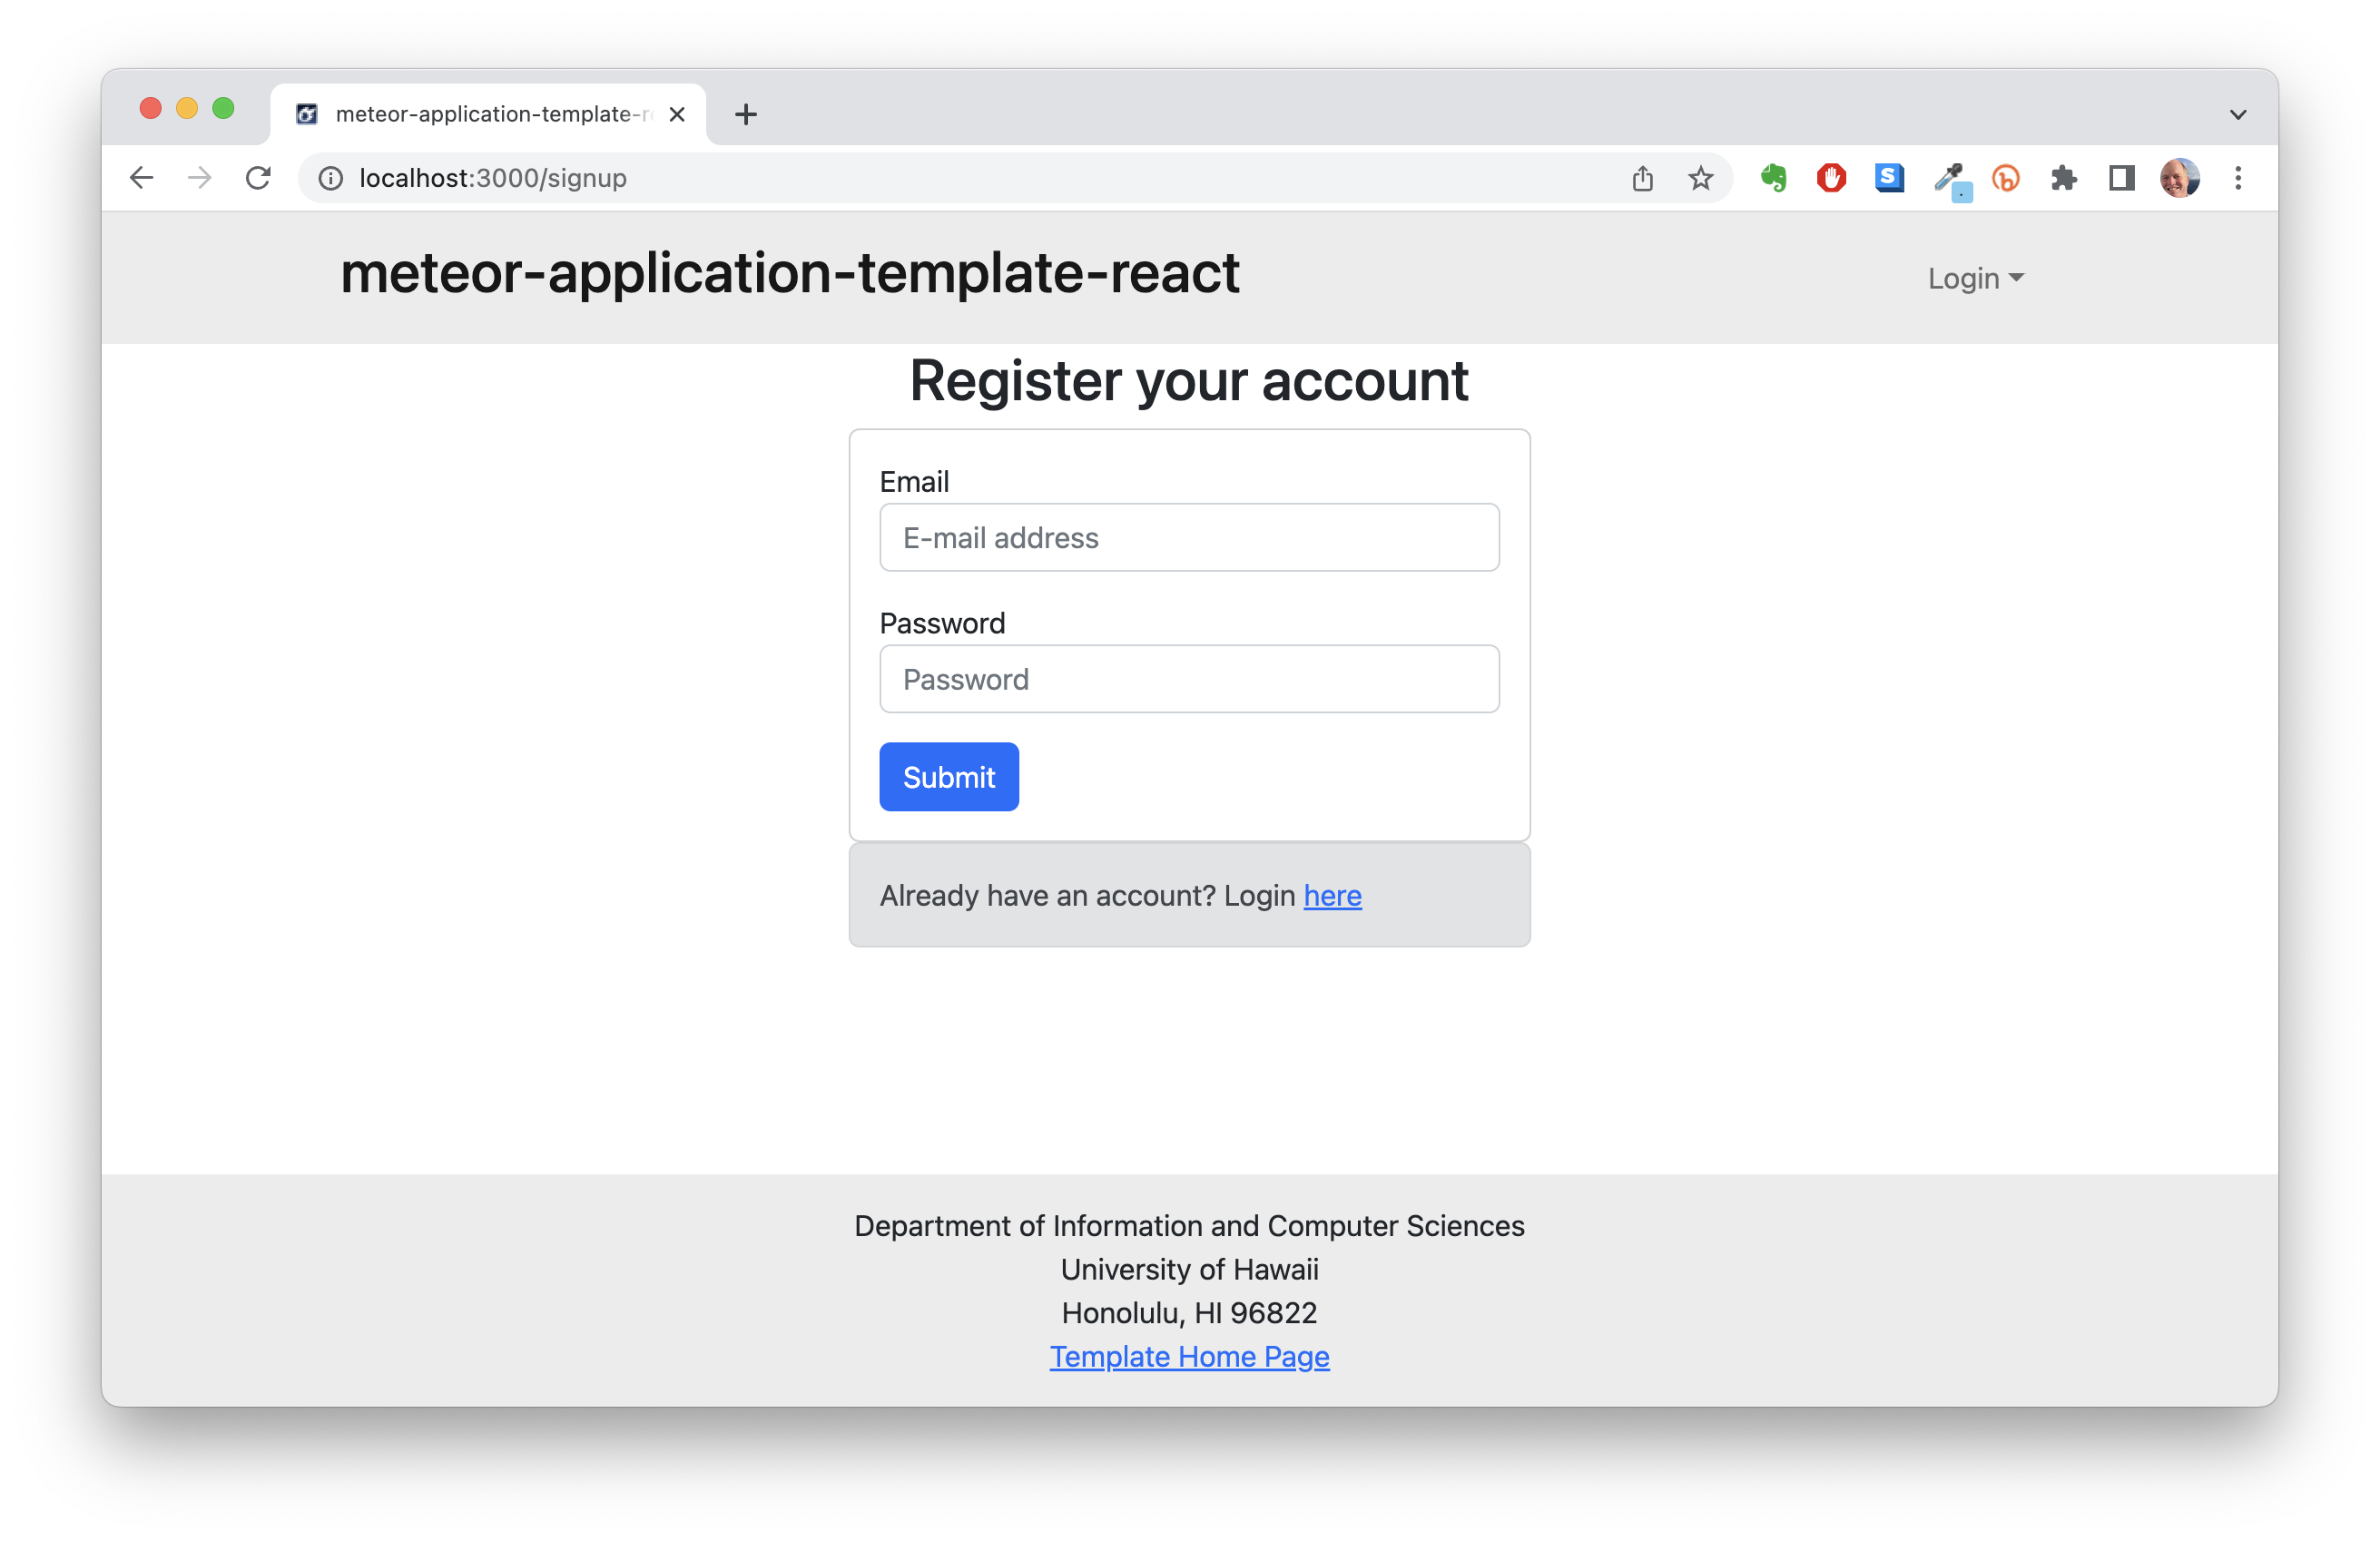Click the red AdBlock hand extension
2380x1541 pixels.
coord(1831,178)
